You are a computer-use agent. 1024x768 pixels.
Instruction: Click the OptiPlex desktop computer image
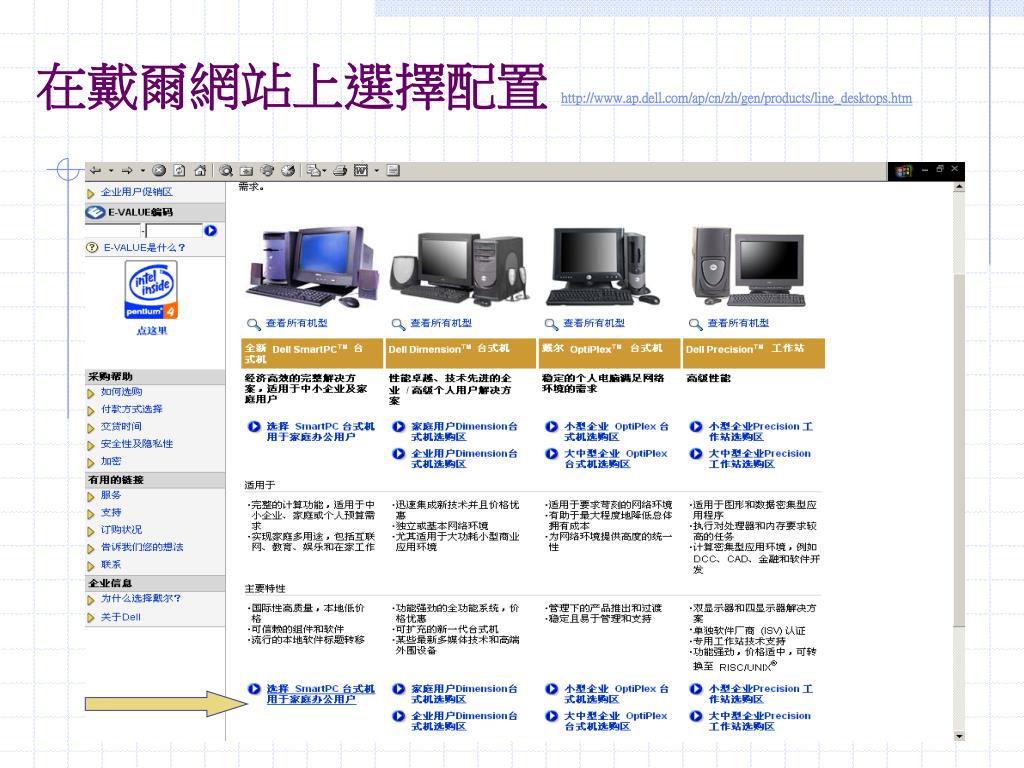pos(602,266)
